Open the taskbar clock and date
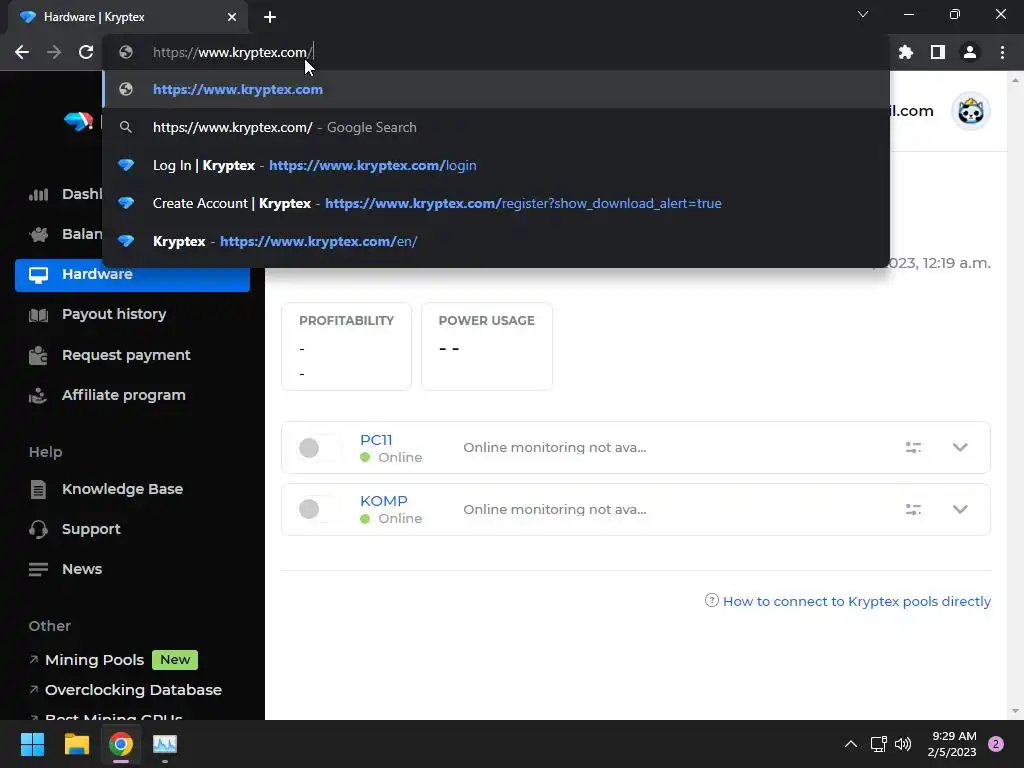The width and height of the screenshot is (1024, 768). (952, 744)
